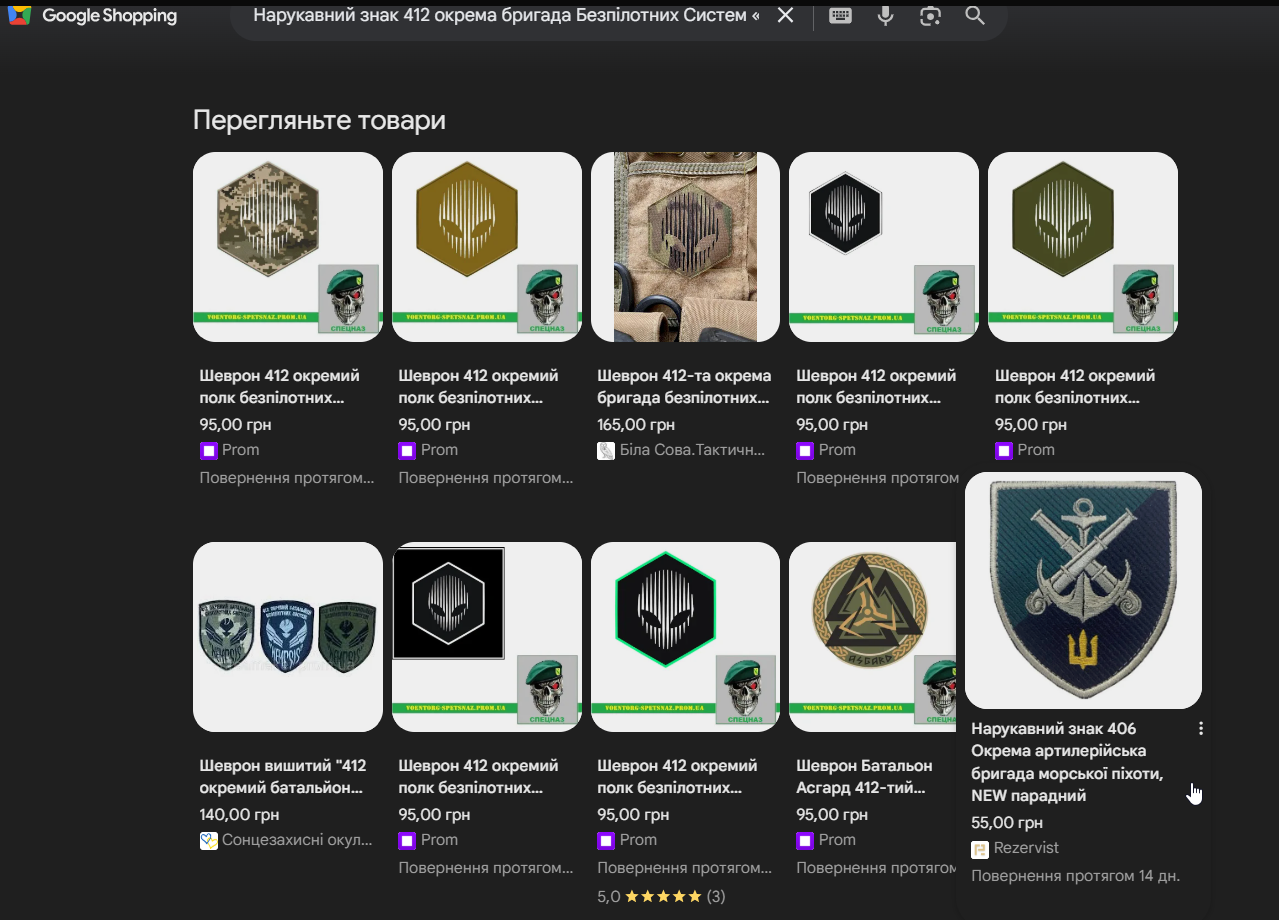Click the Біла Сова seller icon
This screenshot has height=920, width=1279.
(606, 451)
